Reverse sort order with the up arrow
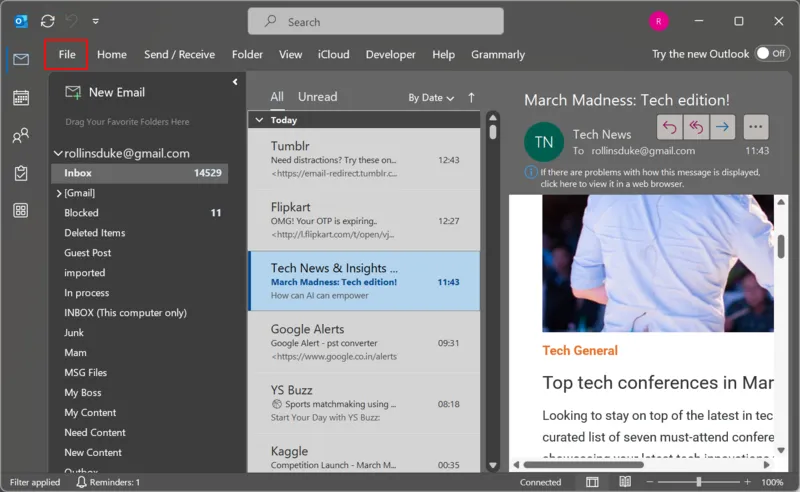This screenshot has width=800, height=492. [x=472, y=98]
